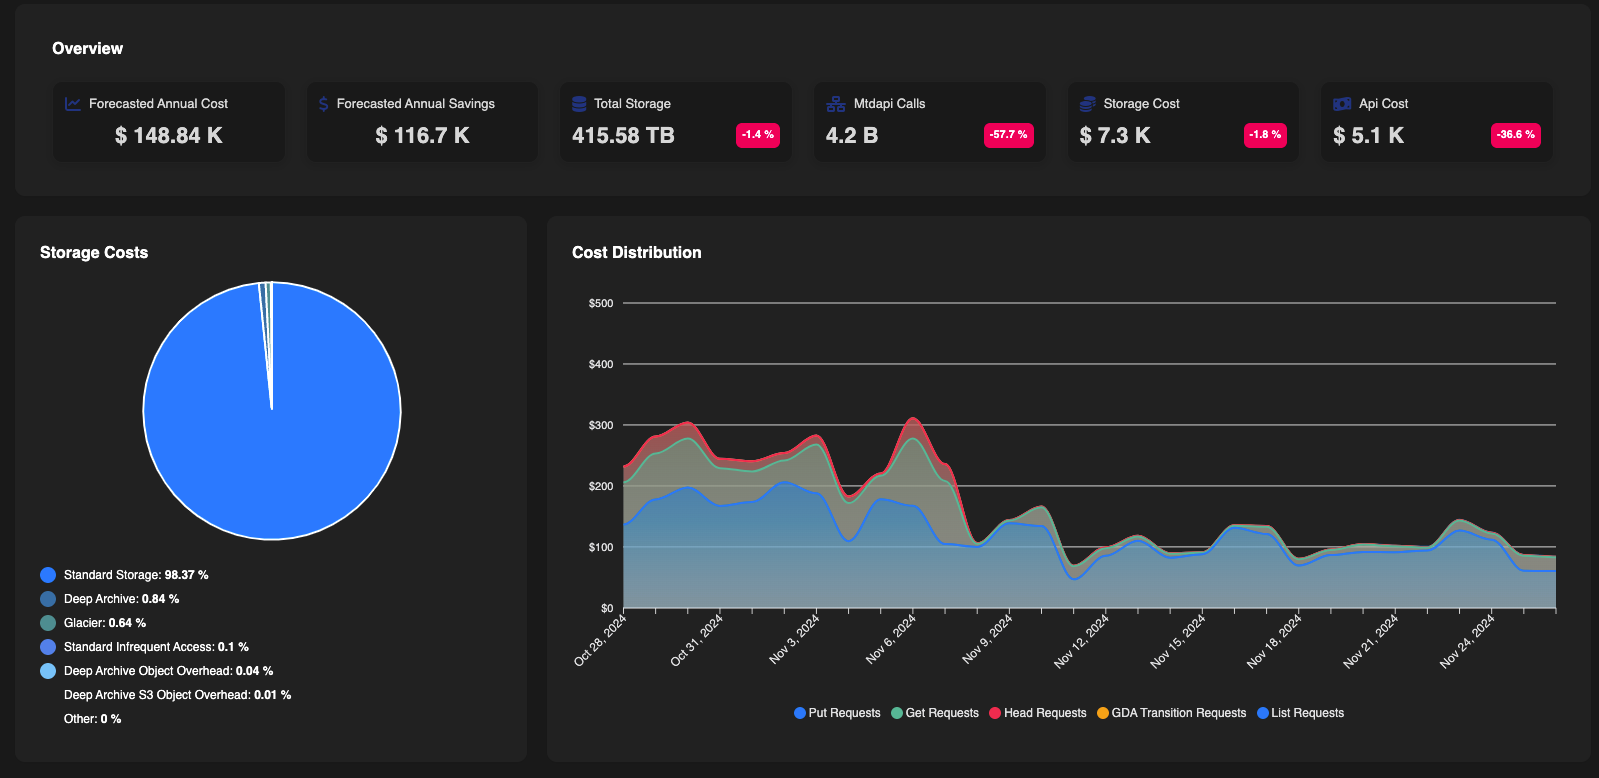Image resolution: width=1599 pixels, height=778 pixels.
Task: Click the Overview heading
Action: coord(88,49)
